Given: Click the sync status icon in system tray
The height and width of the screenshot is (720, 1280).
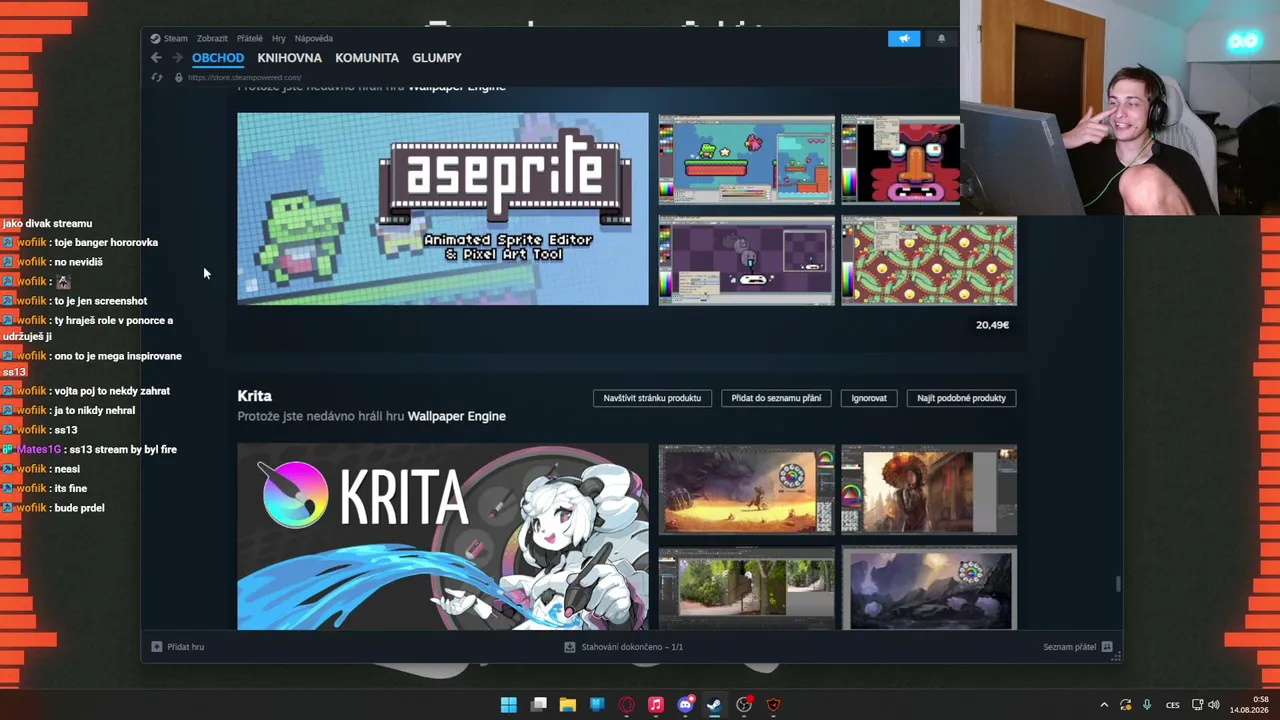Looking at the screenshot, I should [1126, 705].
